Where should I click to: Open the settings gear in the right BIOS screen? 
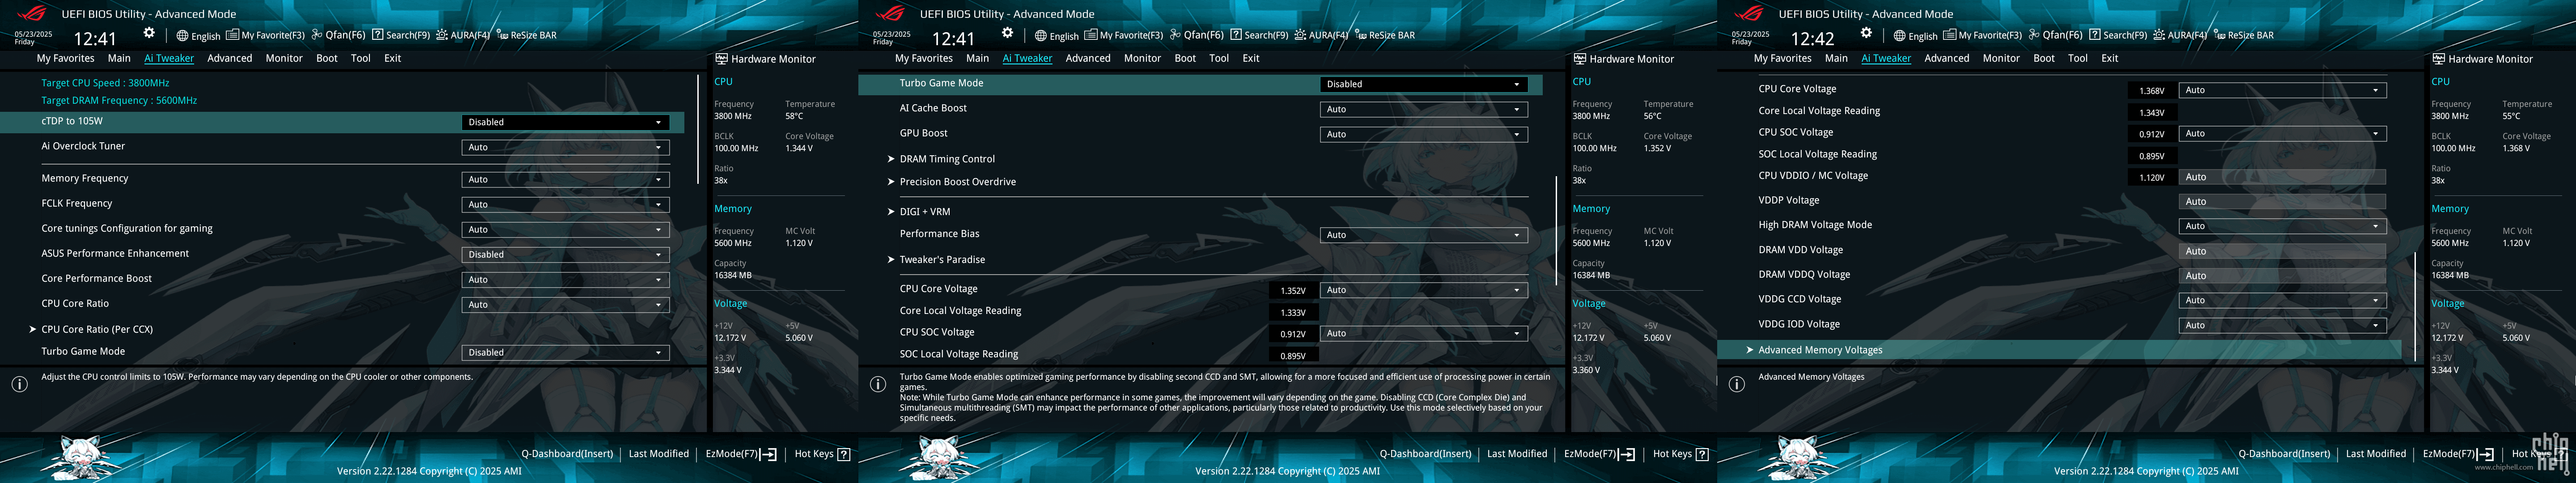(x=1866, y=33)
